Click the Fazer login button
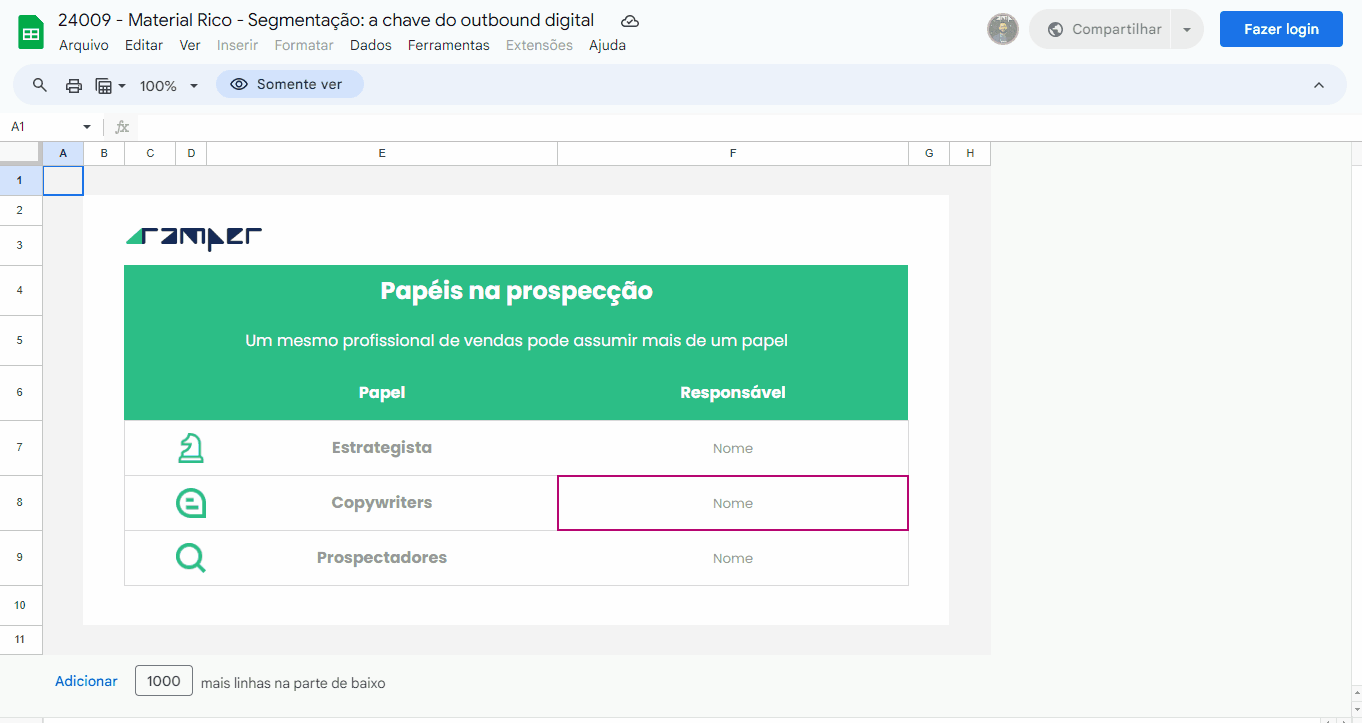The width and height of the screenshot is (1362, 723). tap(1280, 29)
